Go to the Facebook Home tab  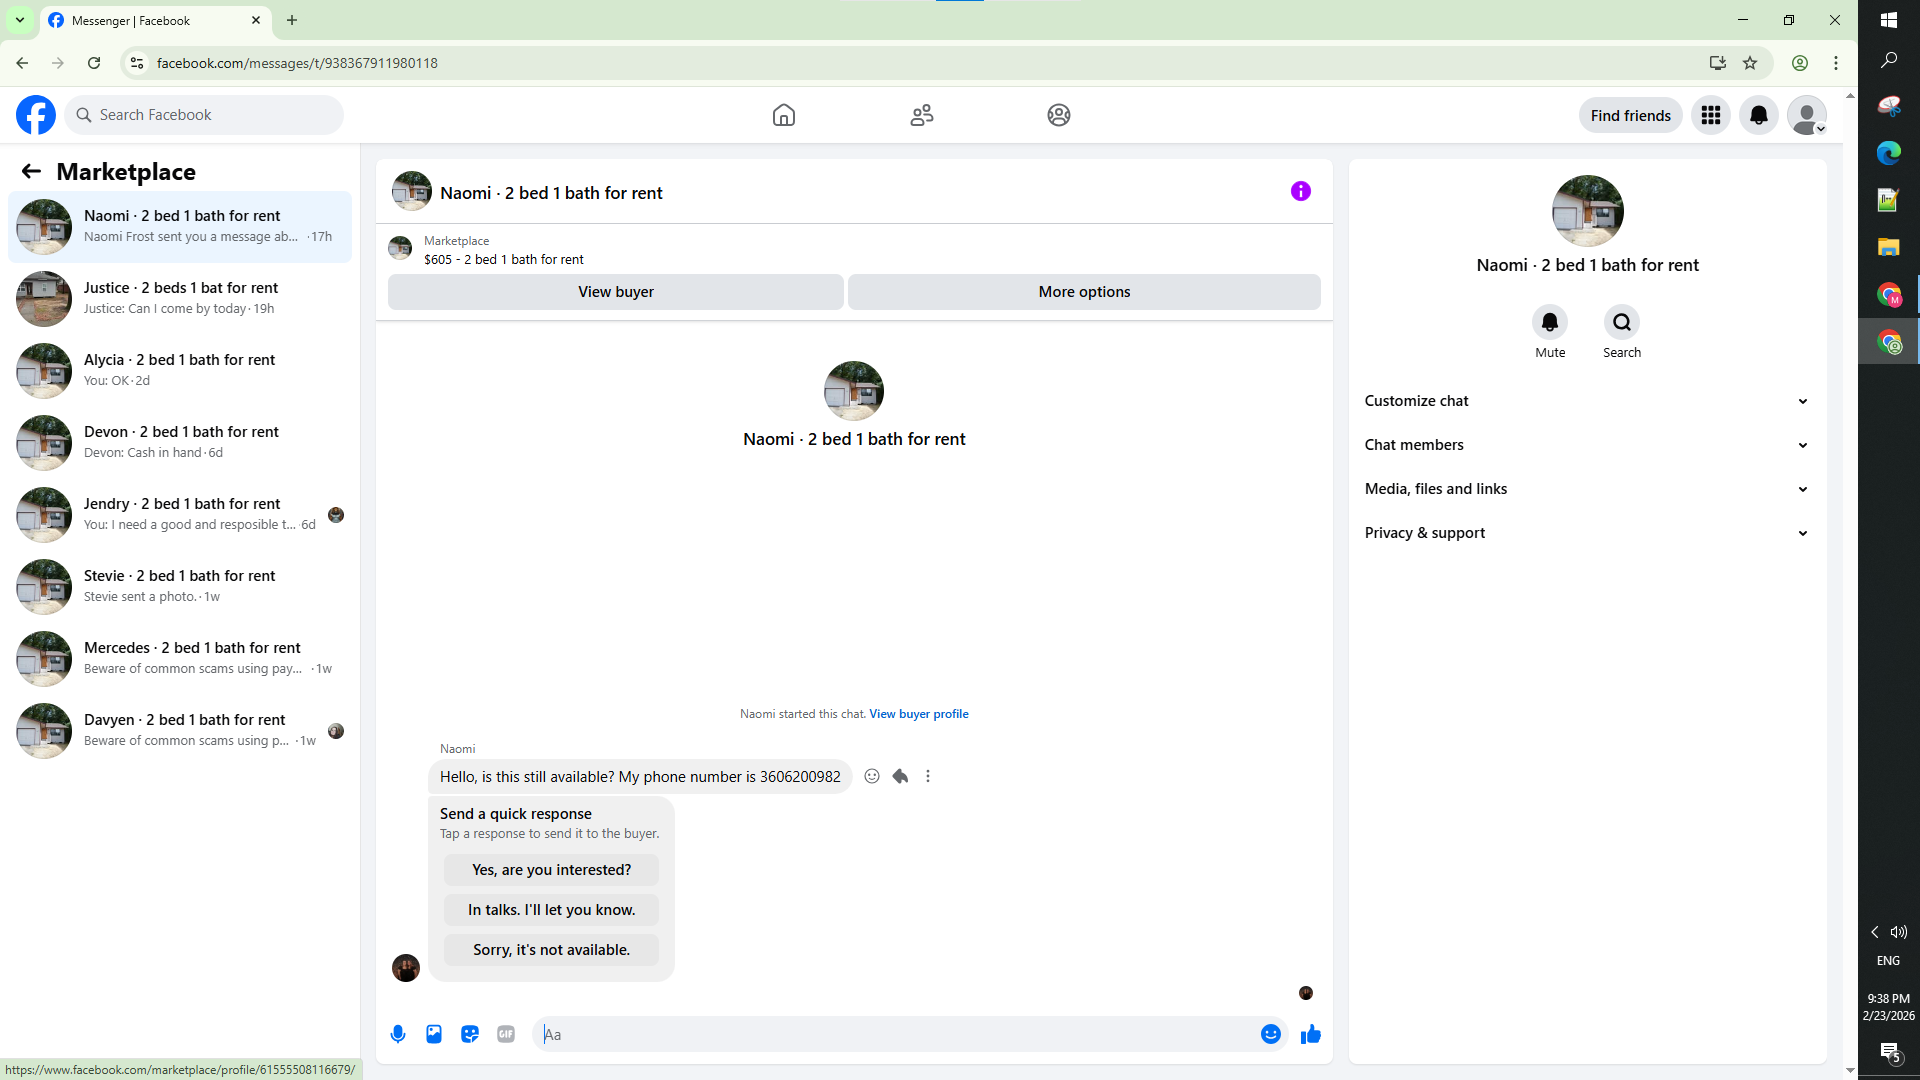pos(784,115)
